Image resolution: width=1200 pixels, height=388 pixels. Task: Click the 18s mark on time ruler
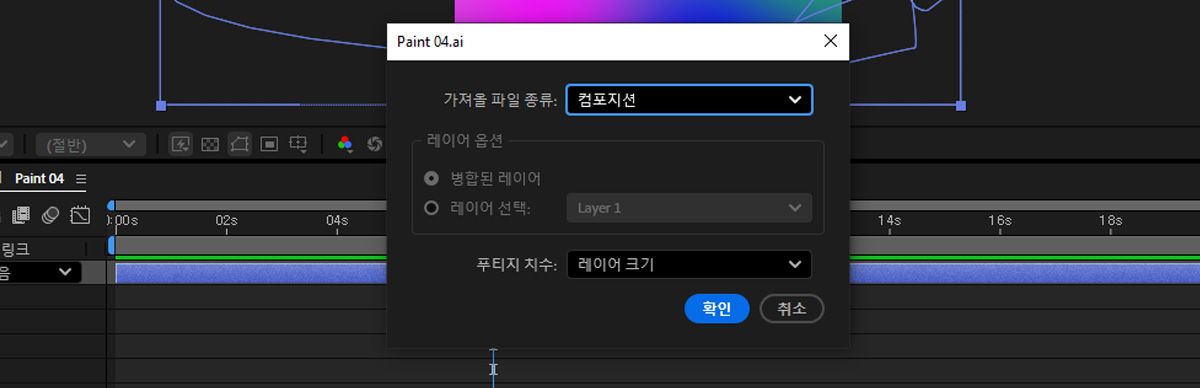[1110, 220]
